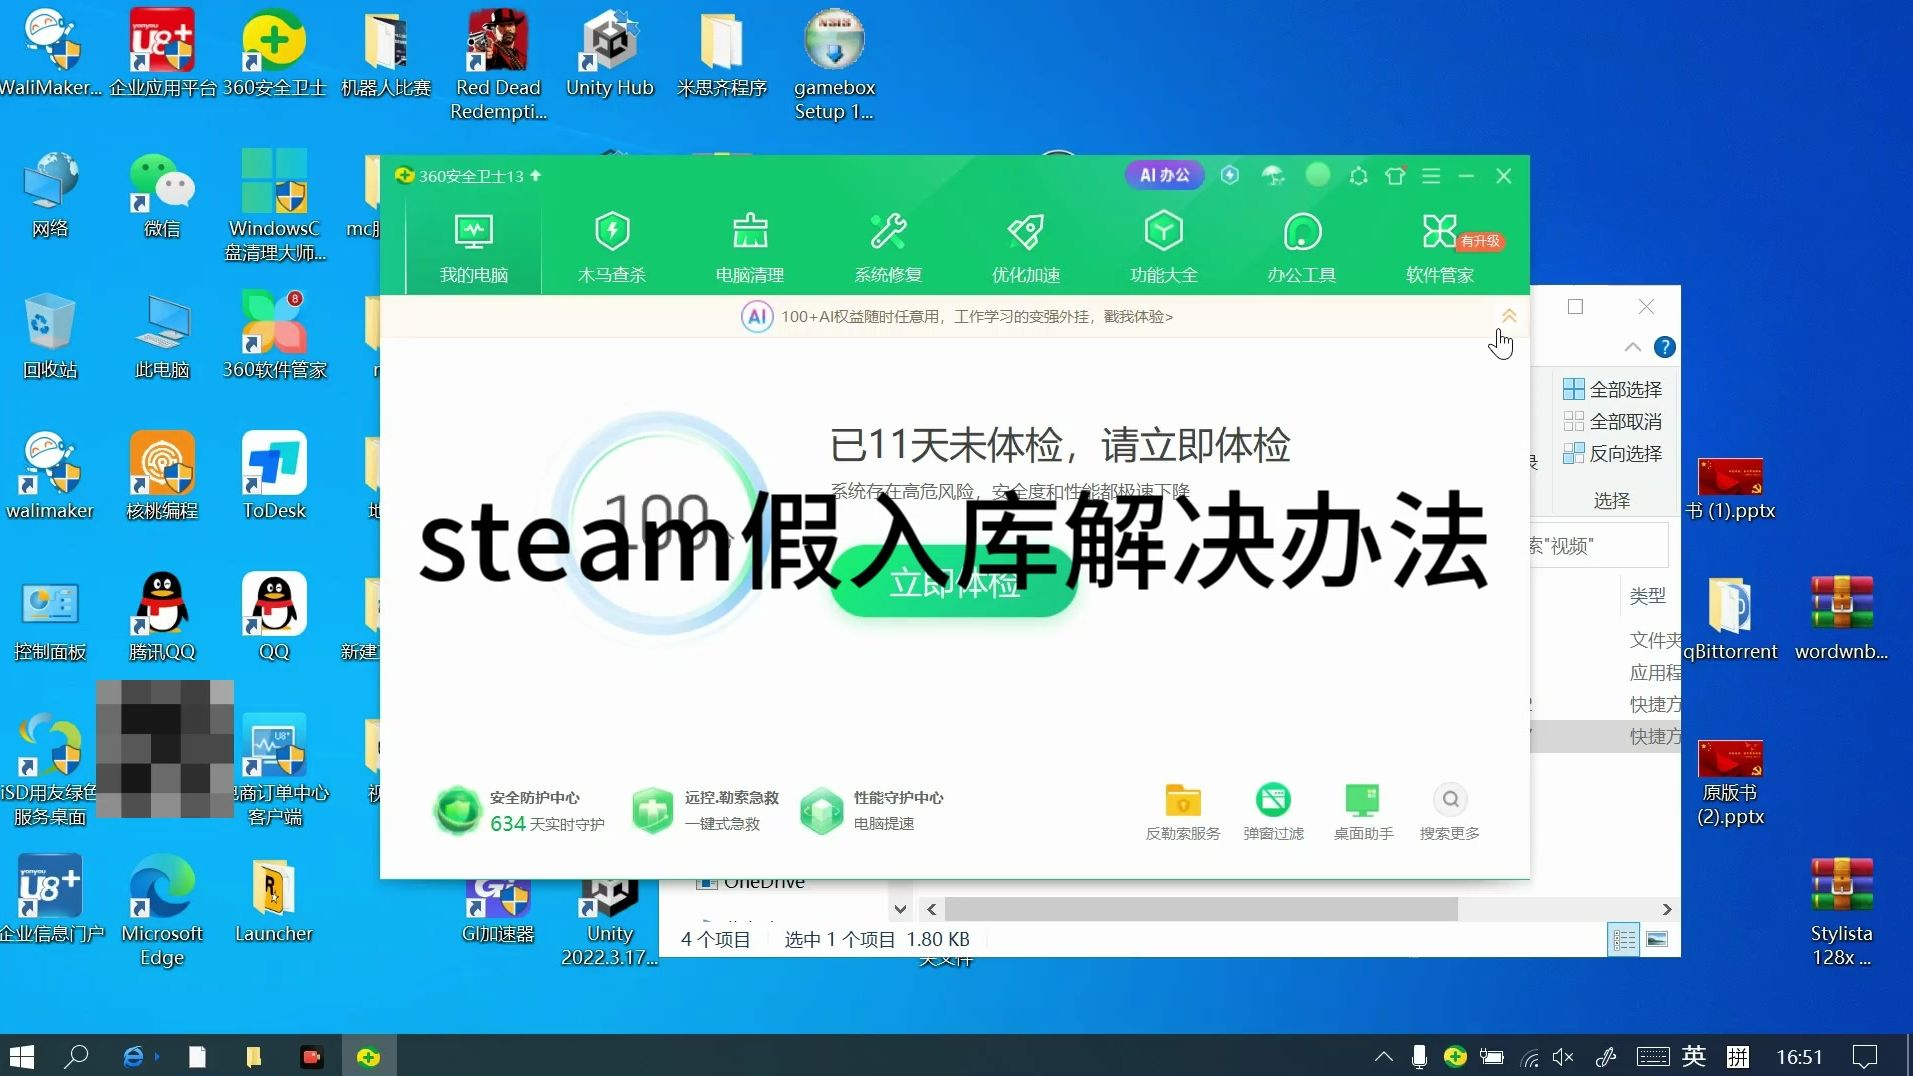The image size is (1913, 1076).
Task: Open the 办公工具 tab
Action: (x=1302, y=248)
